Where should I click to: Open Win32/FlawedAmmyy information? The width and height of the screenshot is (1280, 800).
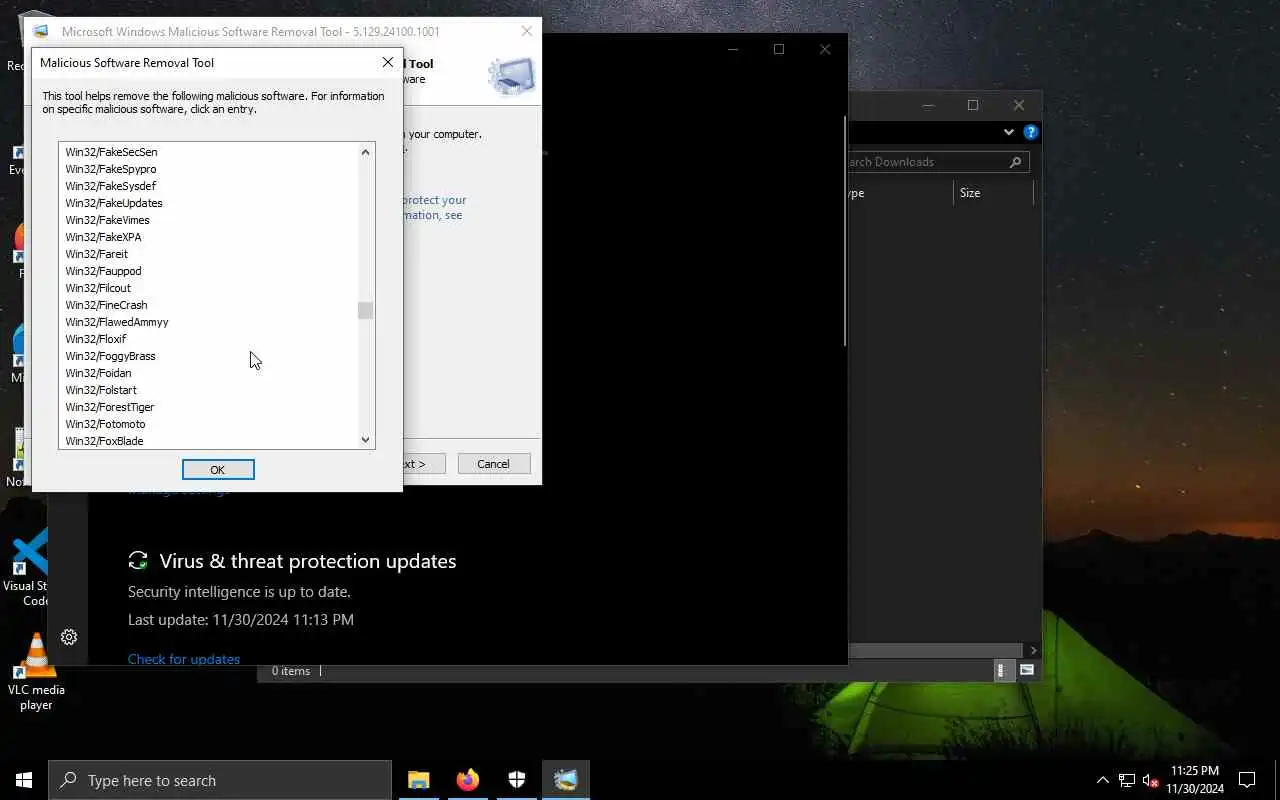coord(117,322)
